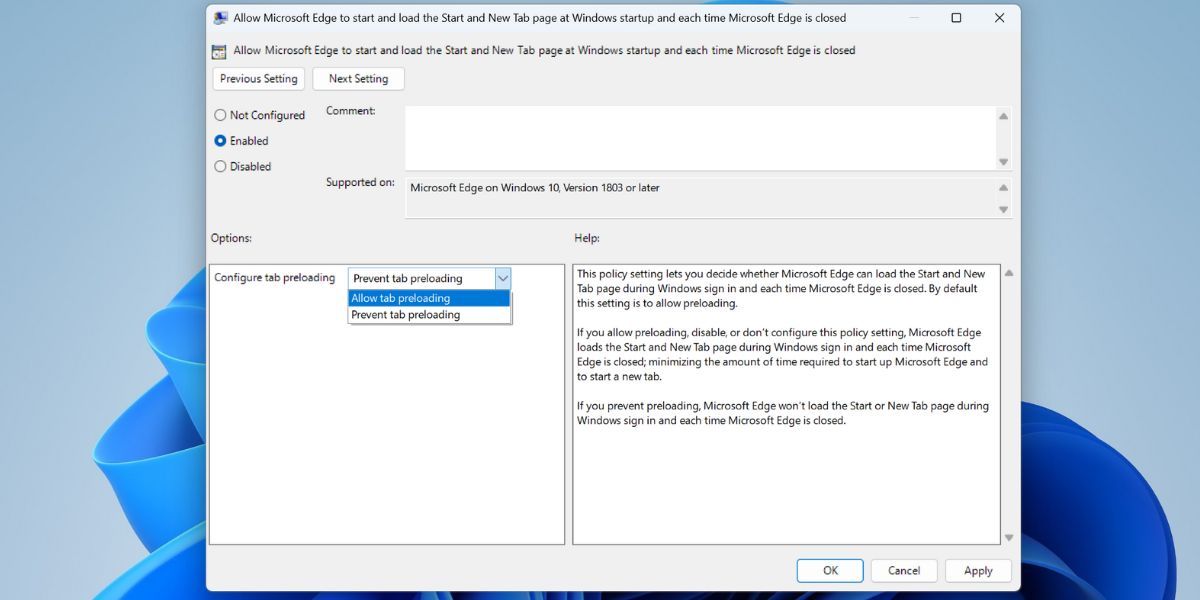This screenshot has height=600, width=1200.
Task: Click the down scroll arrow of the Comment box
Action: [x=1002, y=160]
